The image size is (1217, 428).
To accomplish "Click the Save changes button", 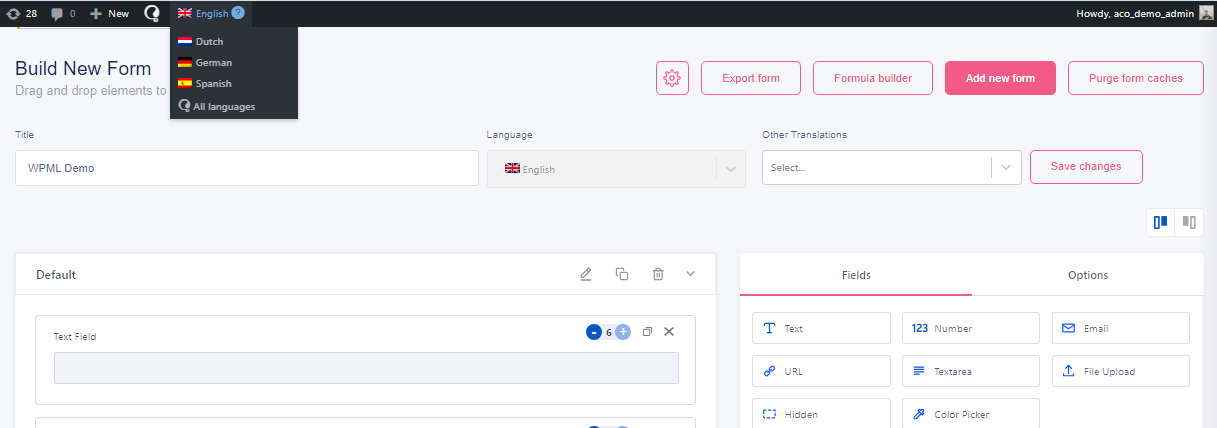I will coord(1086,167).
